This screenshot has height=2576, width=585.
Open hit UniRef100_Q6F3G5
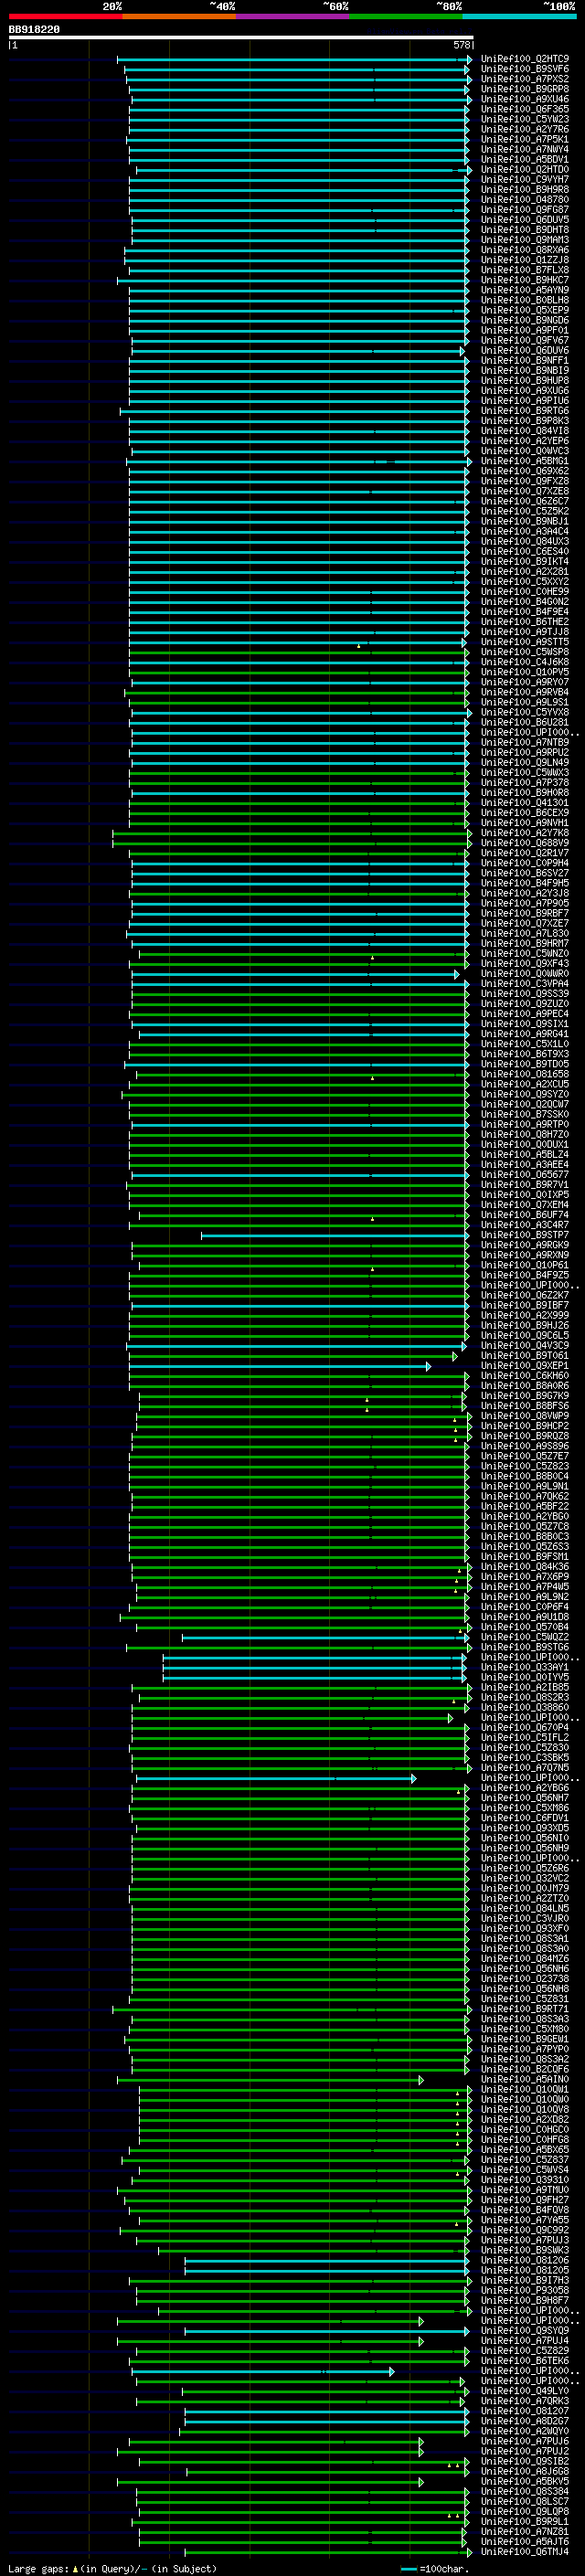tap(525, 109)
